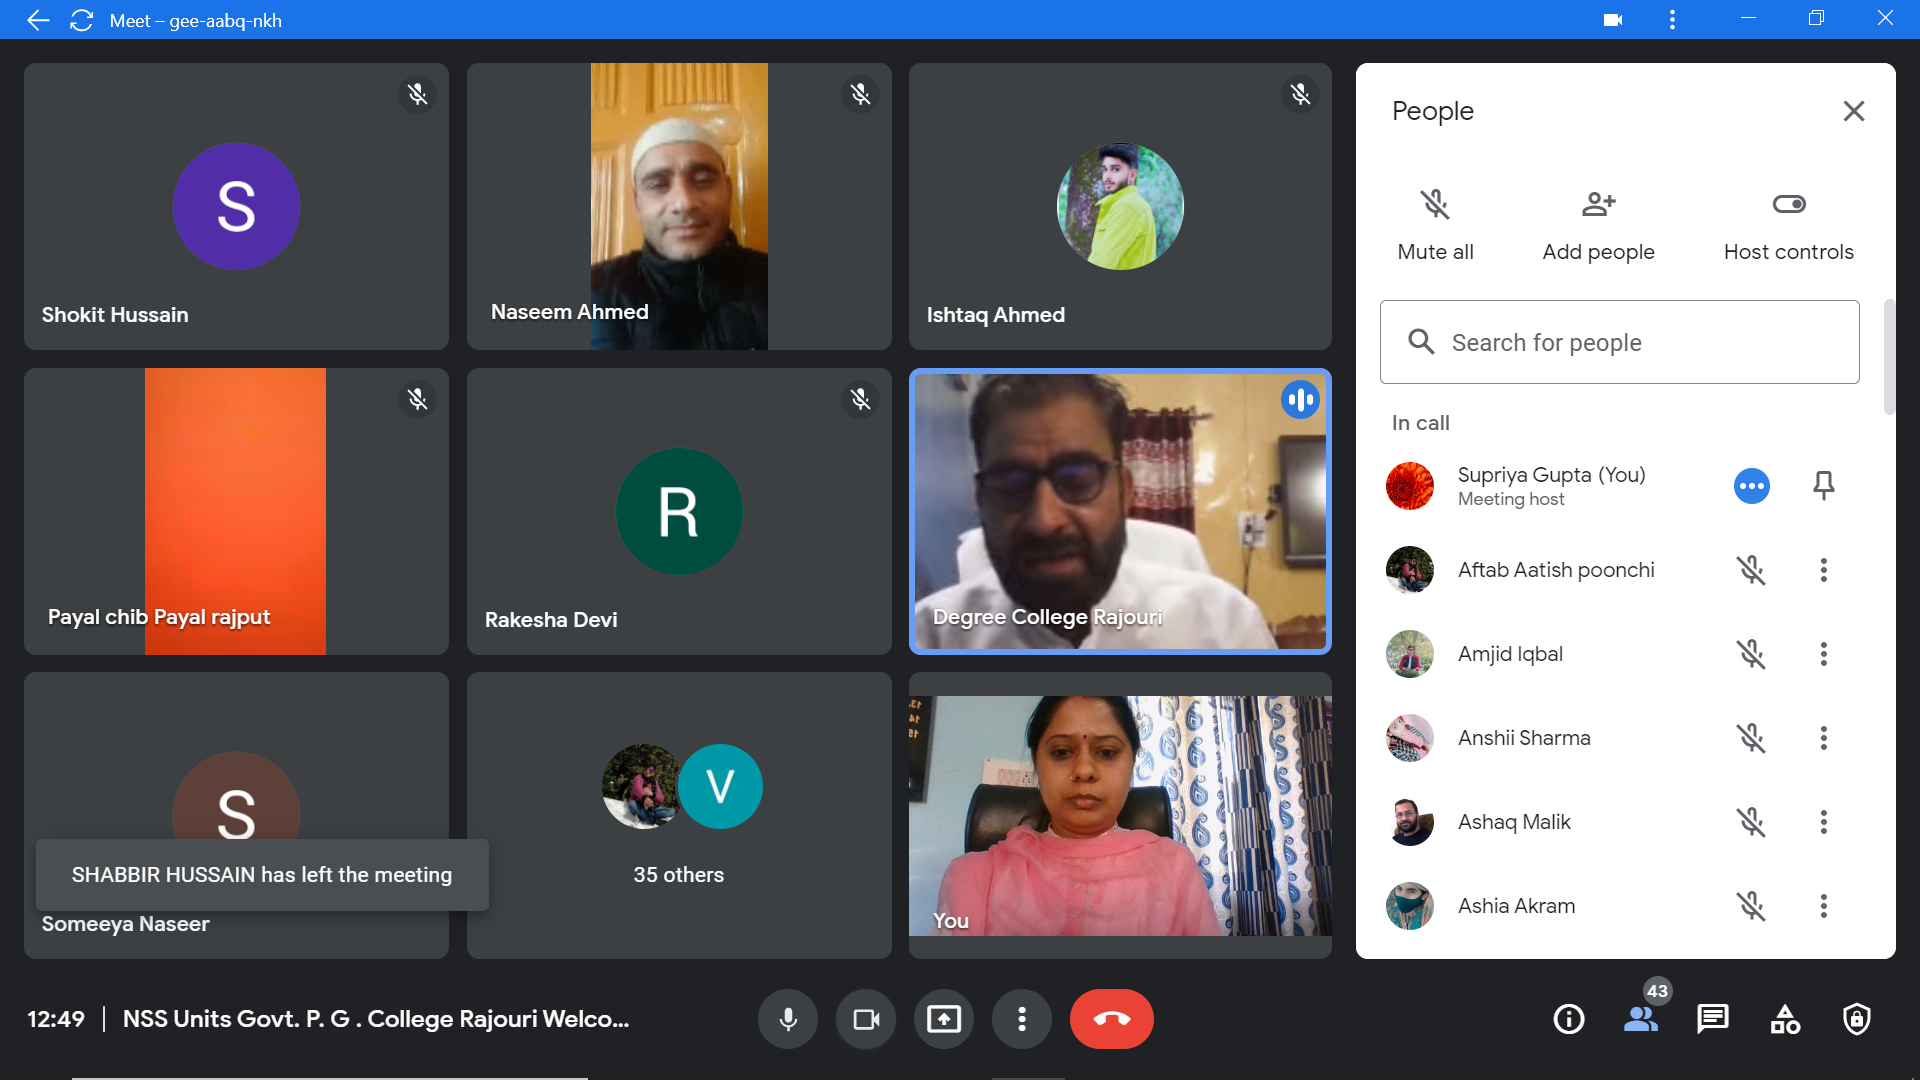Open the meeting details info icon
Screen dimensions: 1920x1080
pos(1568,1019)
